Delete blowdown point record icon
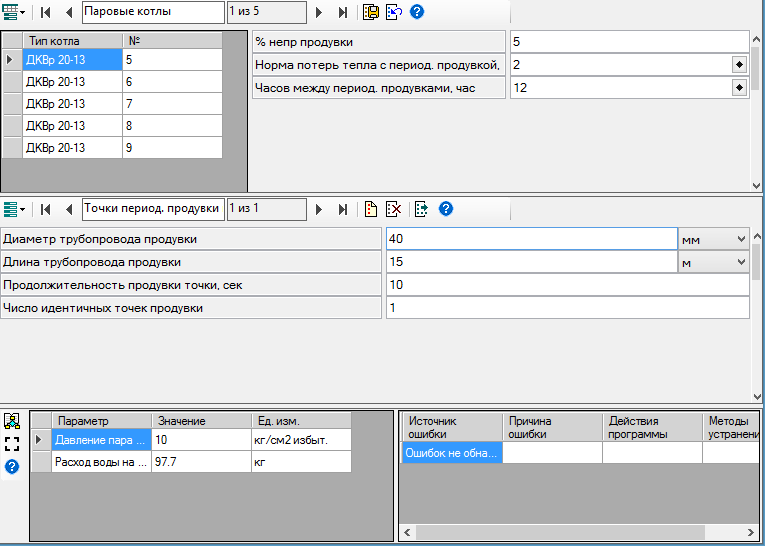The image size is (765, 546). coord(394,209)
